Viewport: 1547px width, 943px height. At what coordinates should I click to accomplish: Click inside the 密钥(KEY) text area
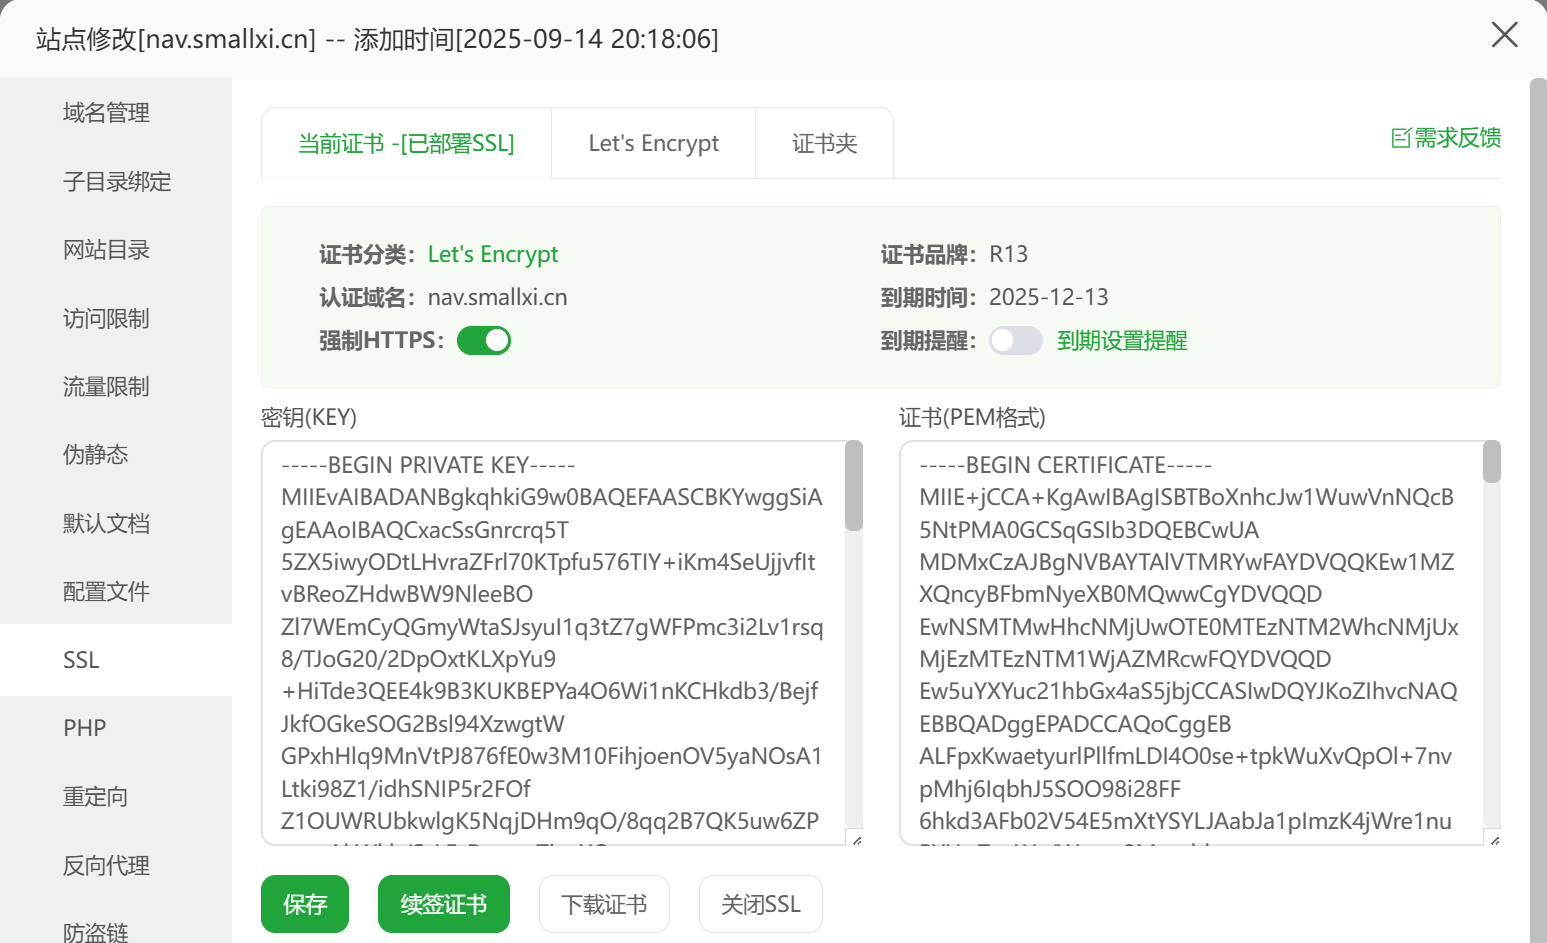coord(550,642)
